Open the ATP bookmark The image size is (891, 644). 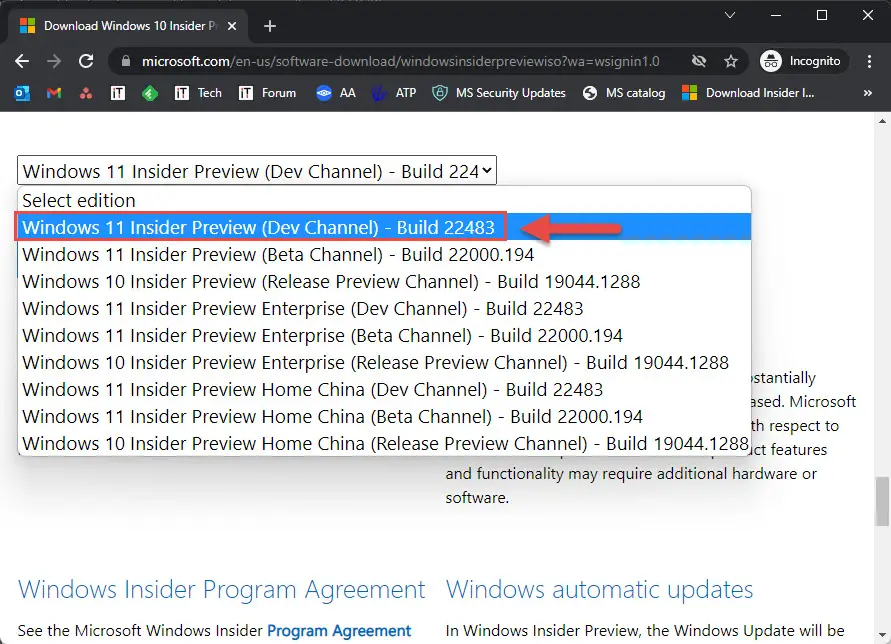coord(394,93)
